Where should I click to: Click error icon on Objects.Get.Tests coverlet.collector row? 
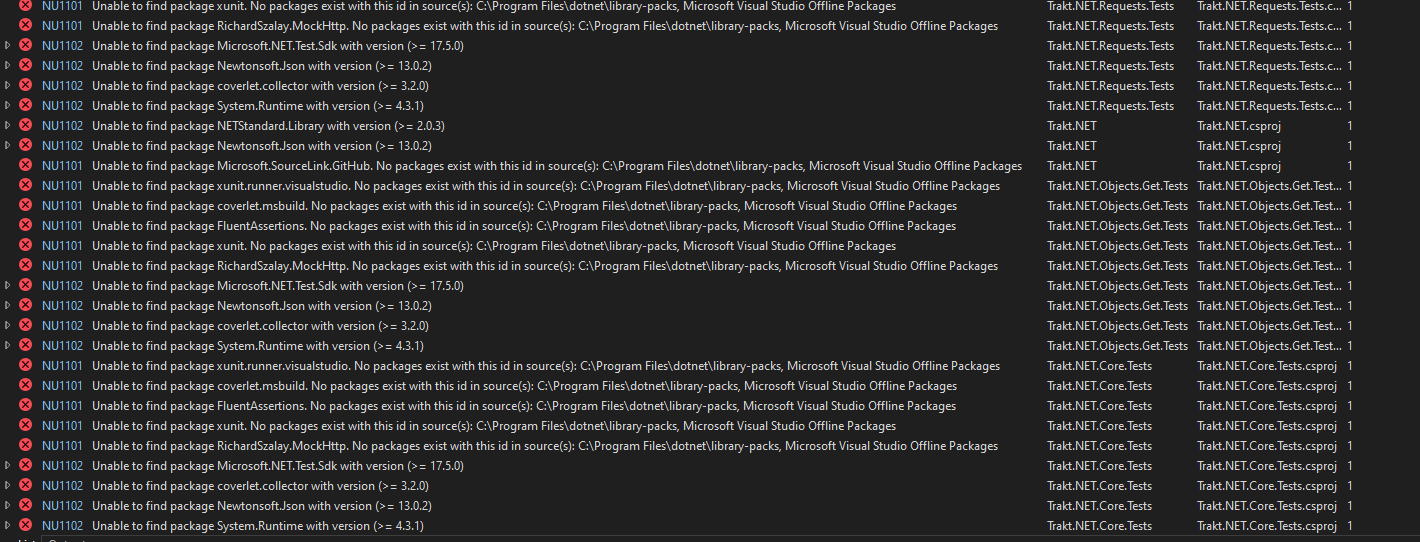[25, 326]
